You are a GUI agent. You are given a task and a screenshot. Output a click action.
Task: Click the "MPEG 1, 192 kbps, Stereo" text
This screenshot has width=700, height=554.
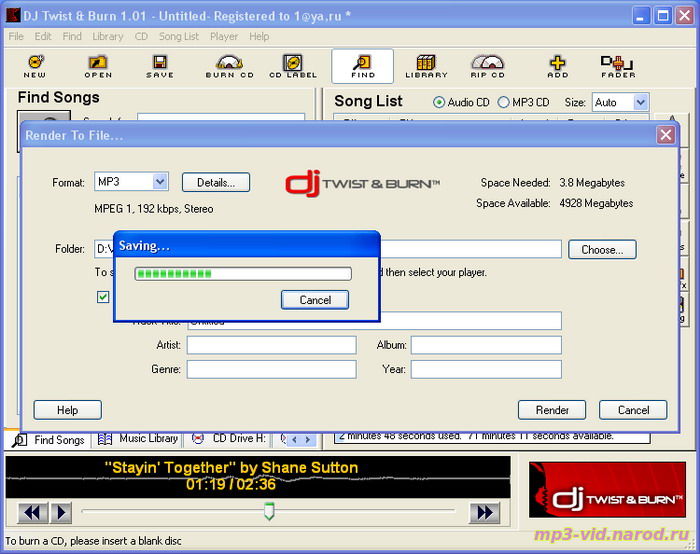pyautogui.click(x=154, y=209)
